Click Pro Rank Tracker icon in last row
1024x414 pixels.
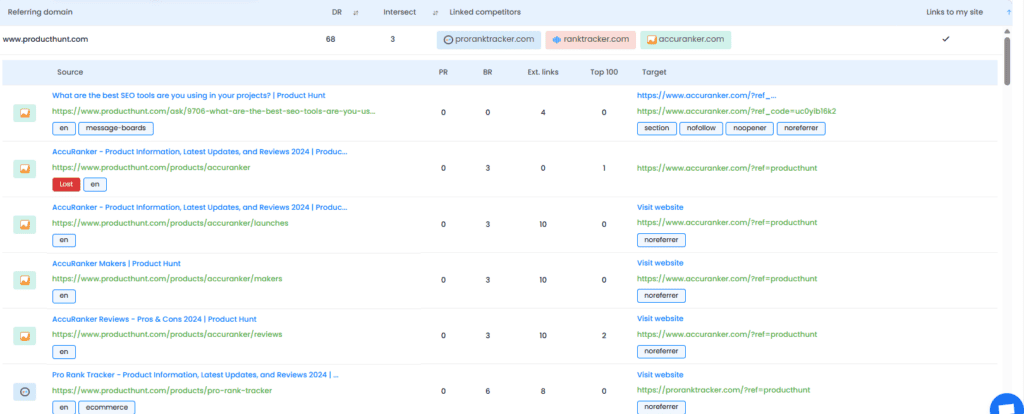pos(25,392)
